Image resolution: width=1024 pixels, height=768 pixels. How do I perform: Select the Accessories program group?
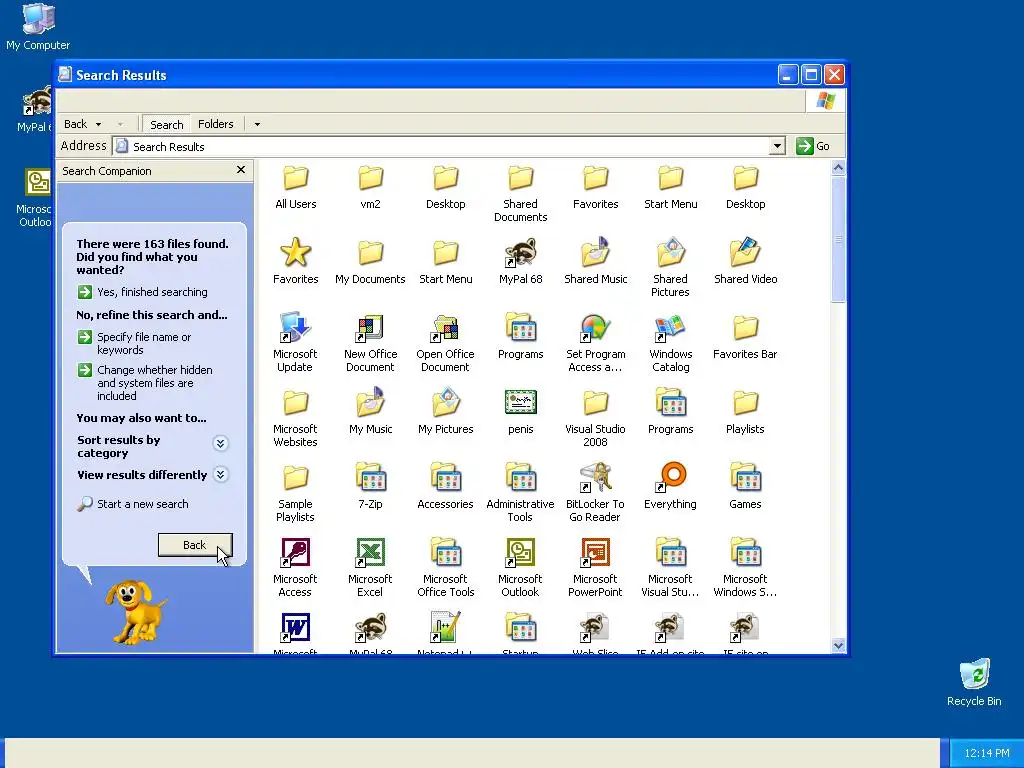click(x=445, y=487)
